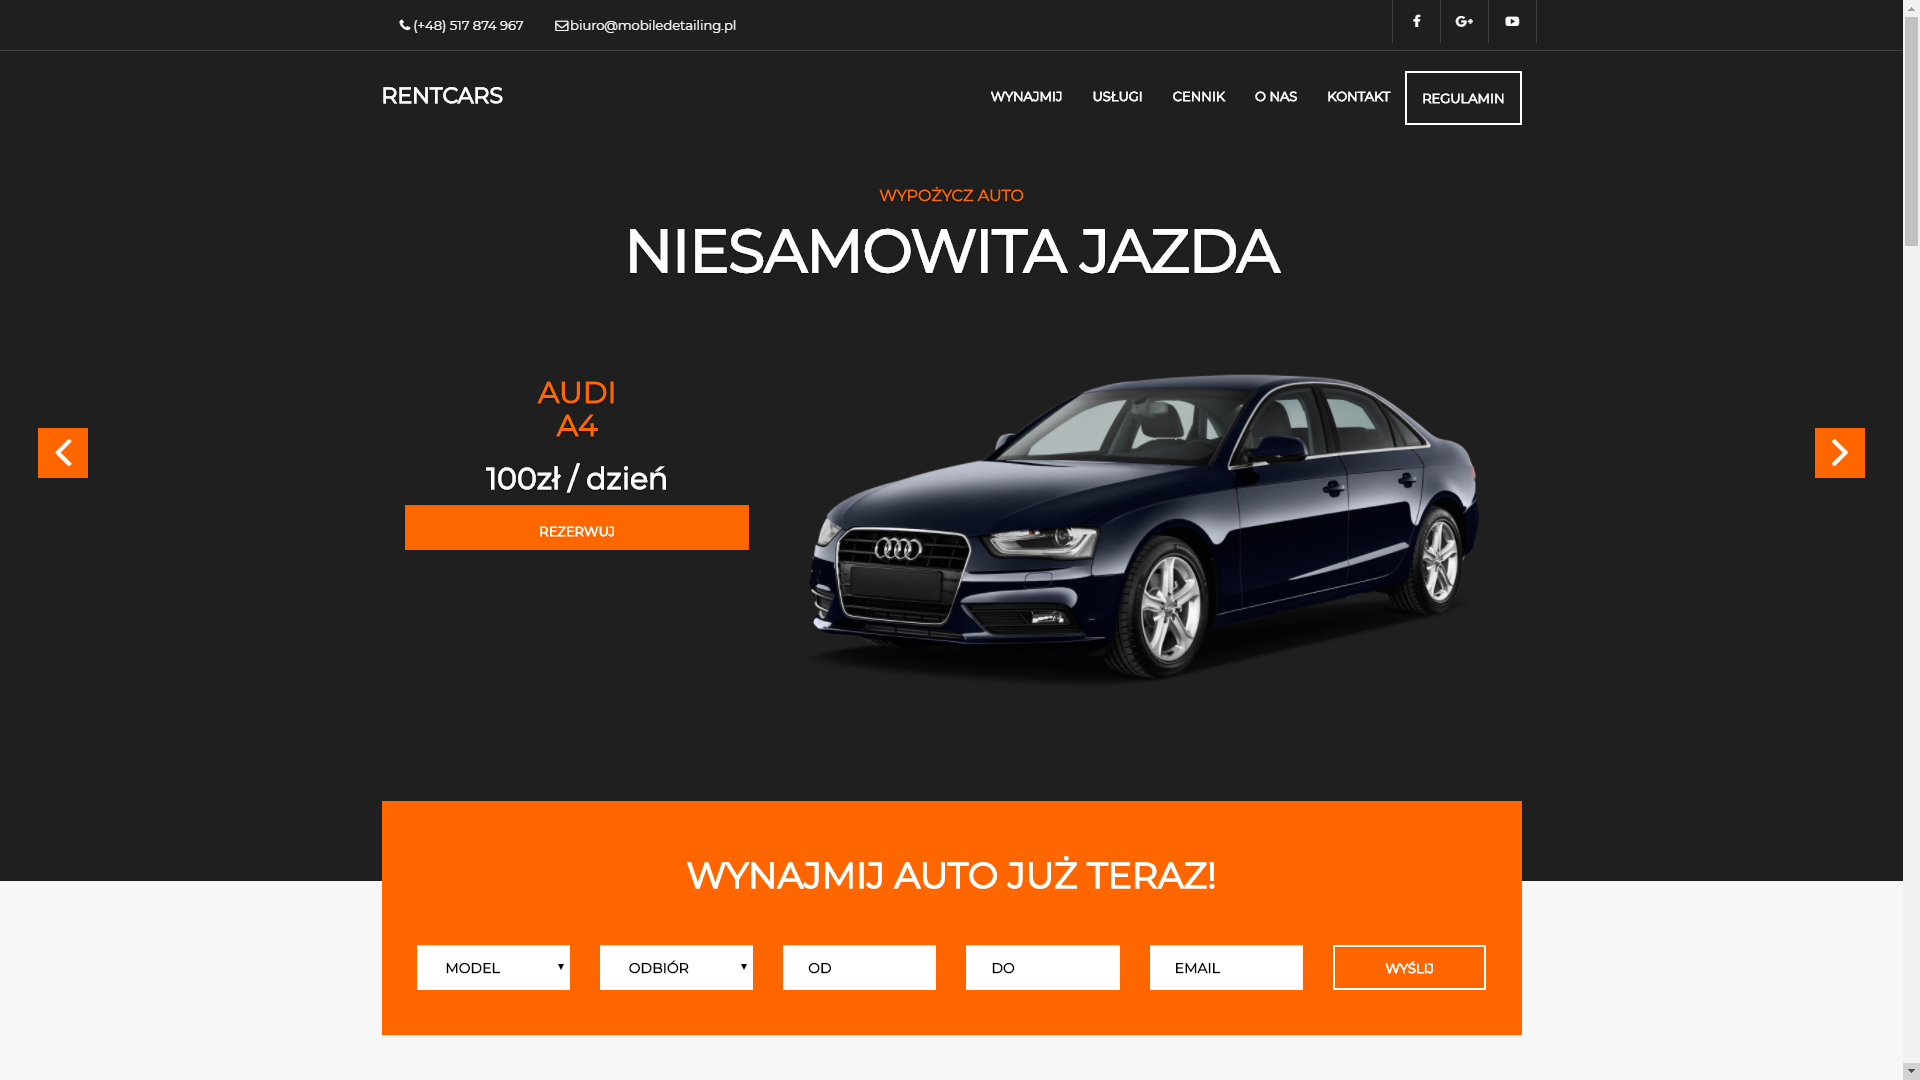Open the USŁUGI menu item

click(1117, 97)
